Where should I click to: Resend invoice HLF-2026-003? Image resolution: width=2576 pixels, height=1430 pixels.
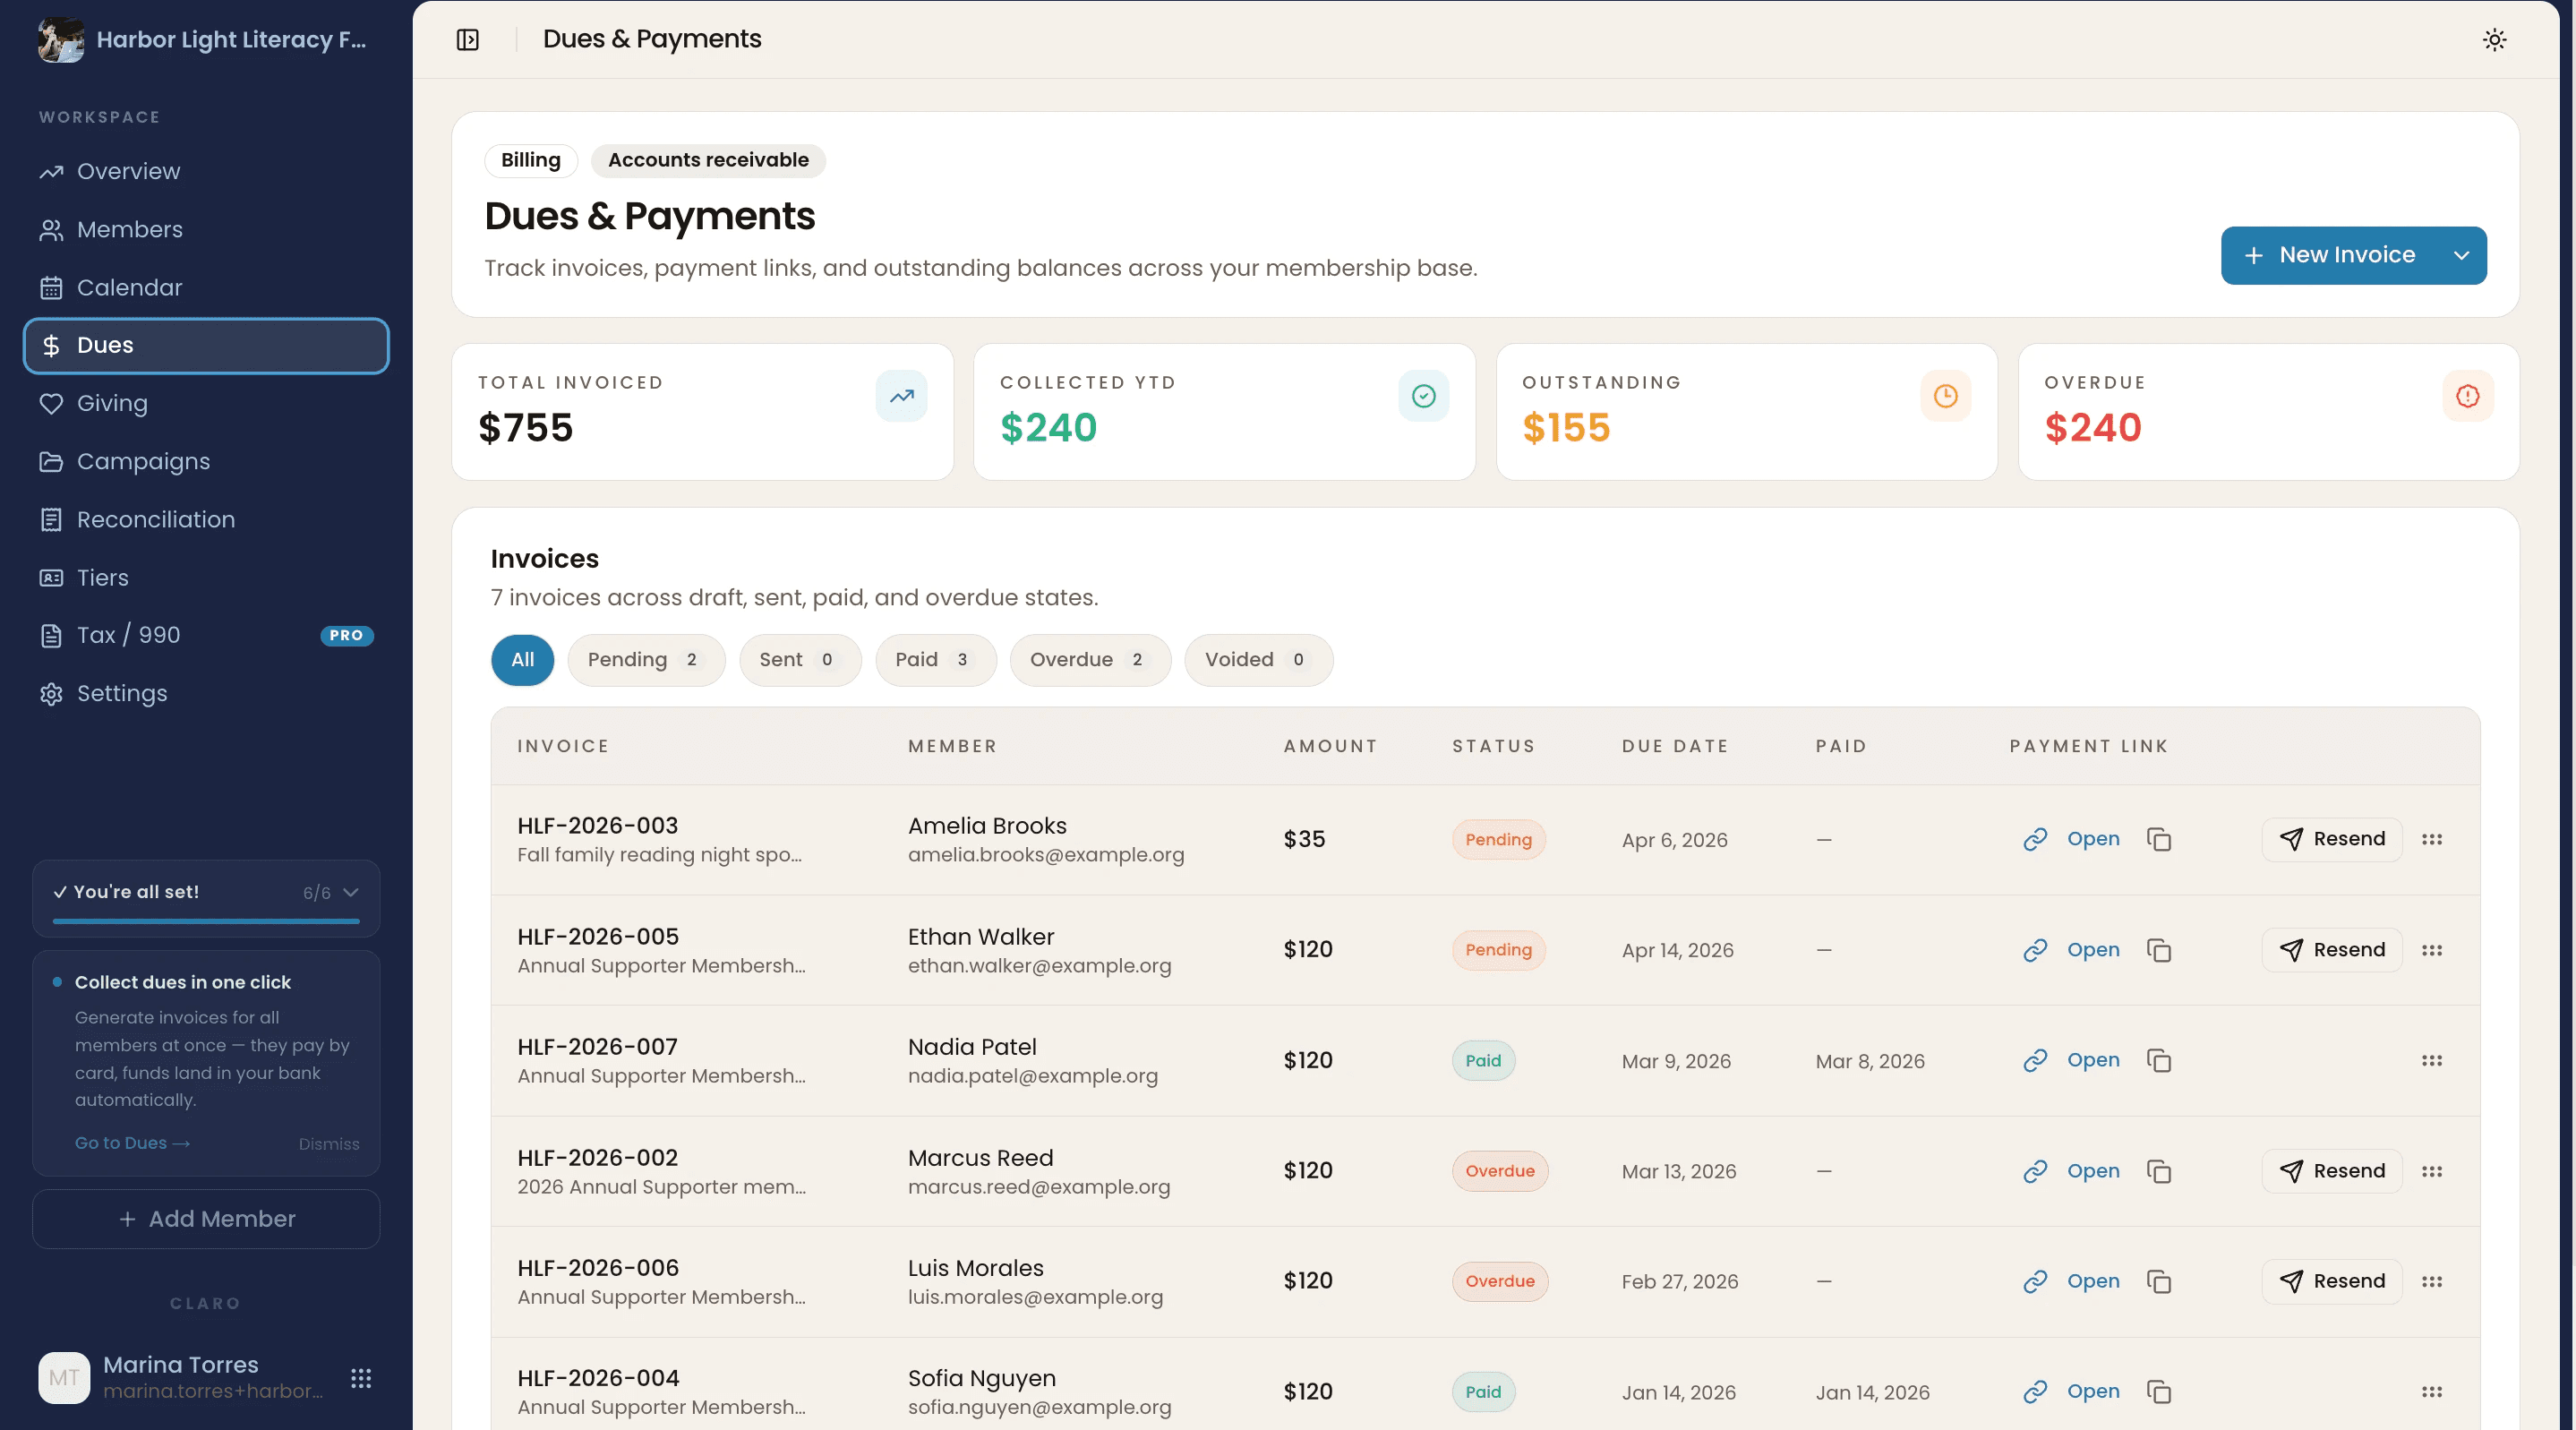click(2331, 839)
